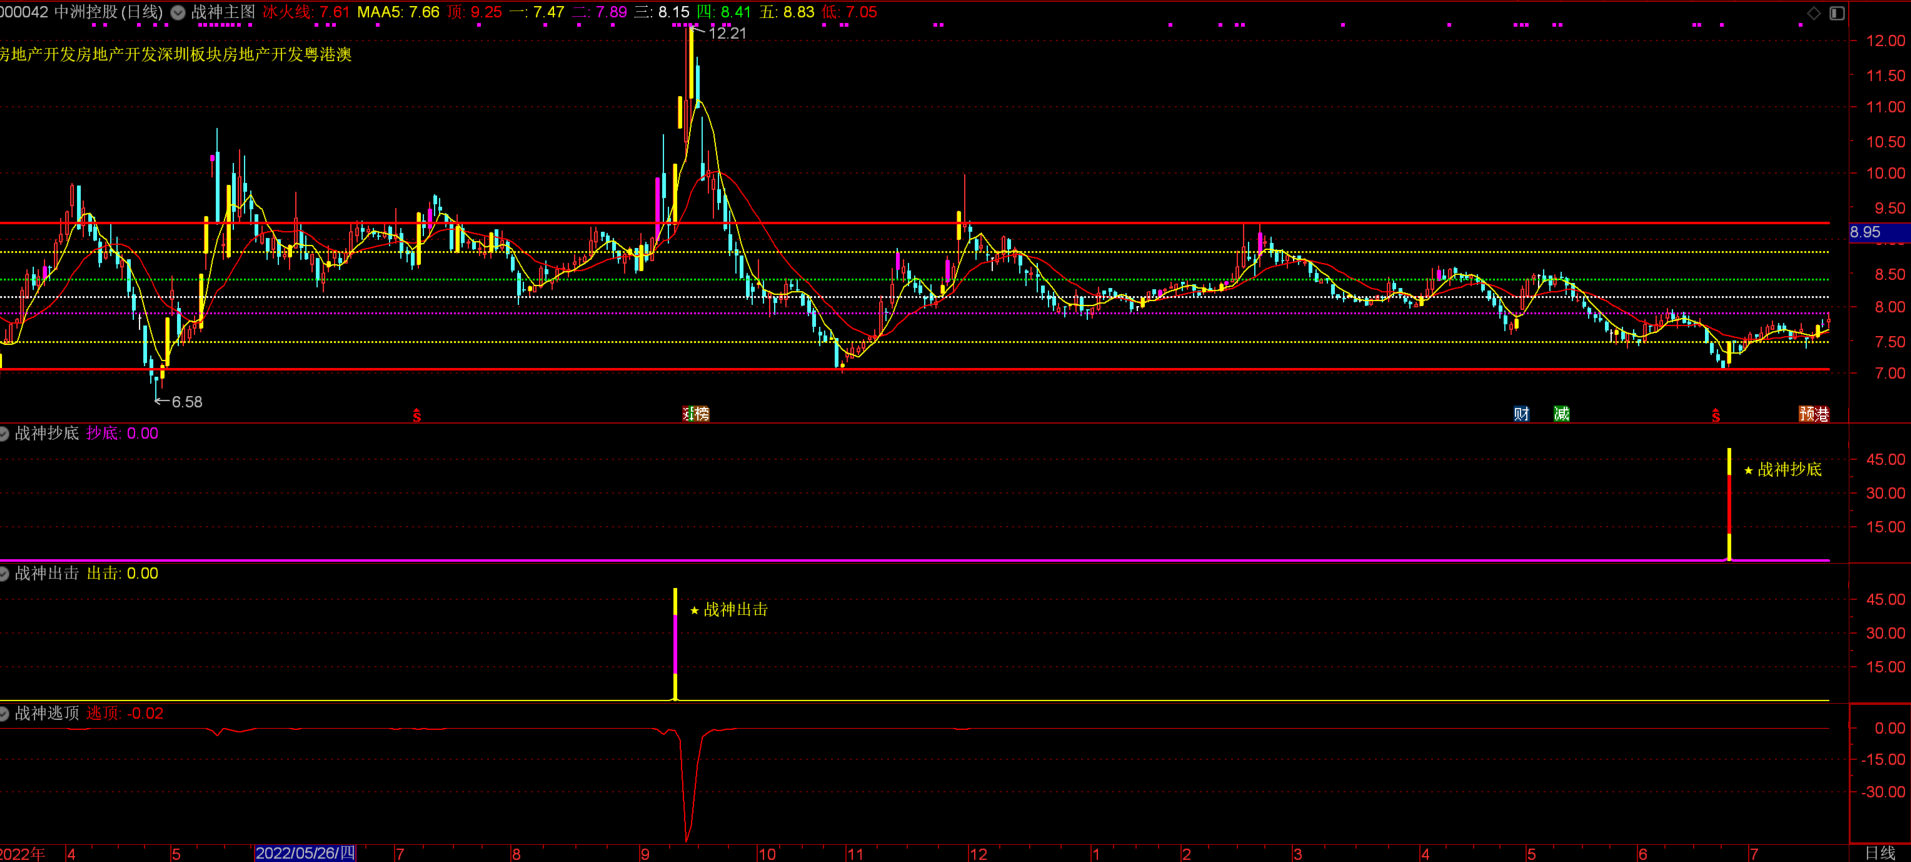Click the red $ marker near month 7 of 2023
This screenshot has width=1911, height=862.
[1716, 415]
